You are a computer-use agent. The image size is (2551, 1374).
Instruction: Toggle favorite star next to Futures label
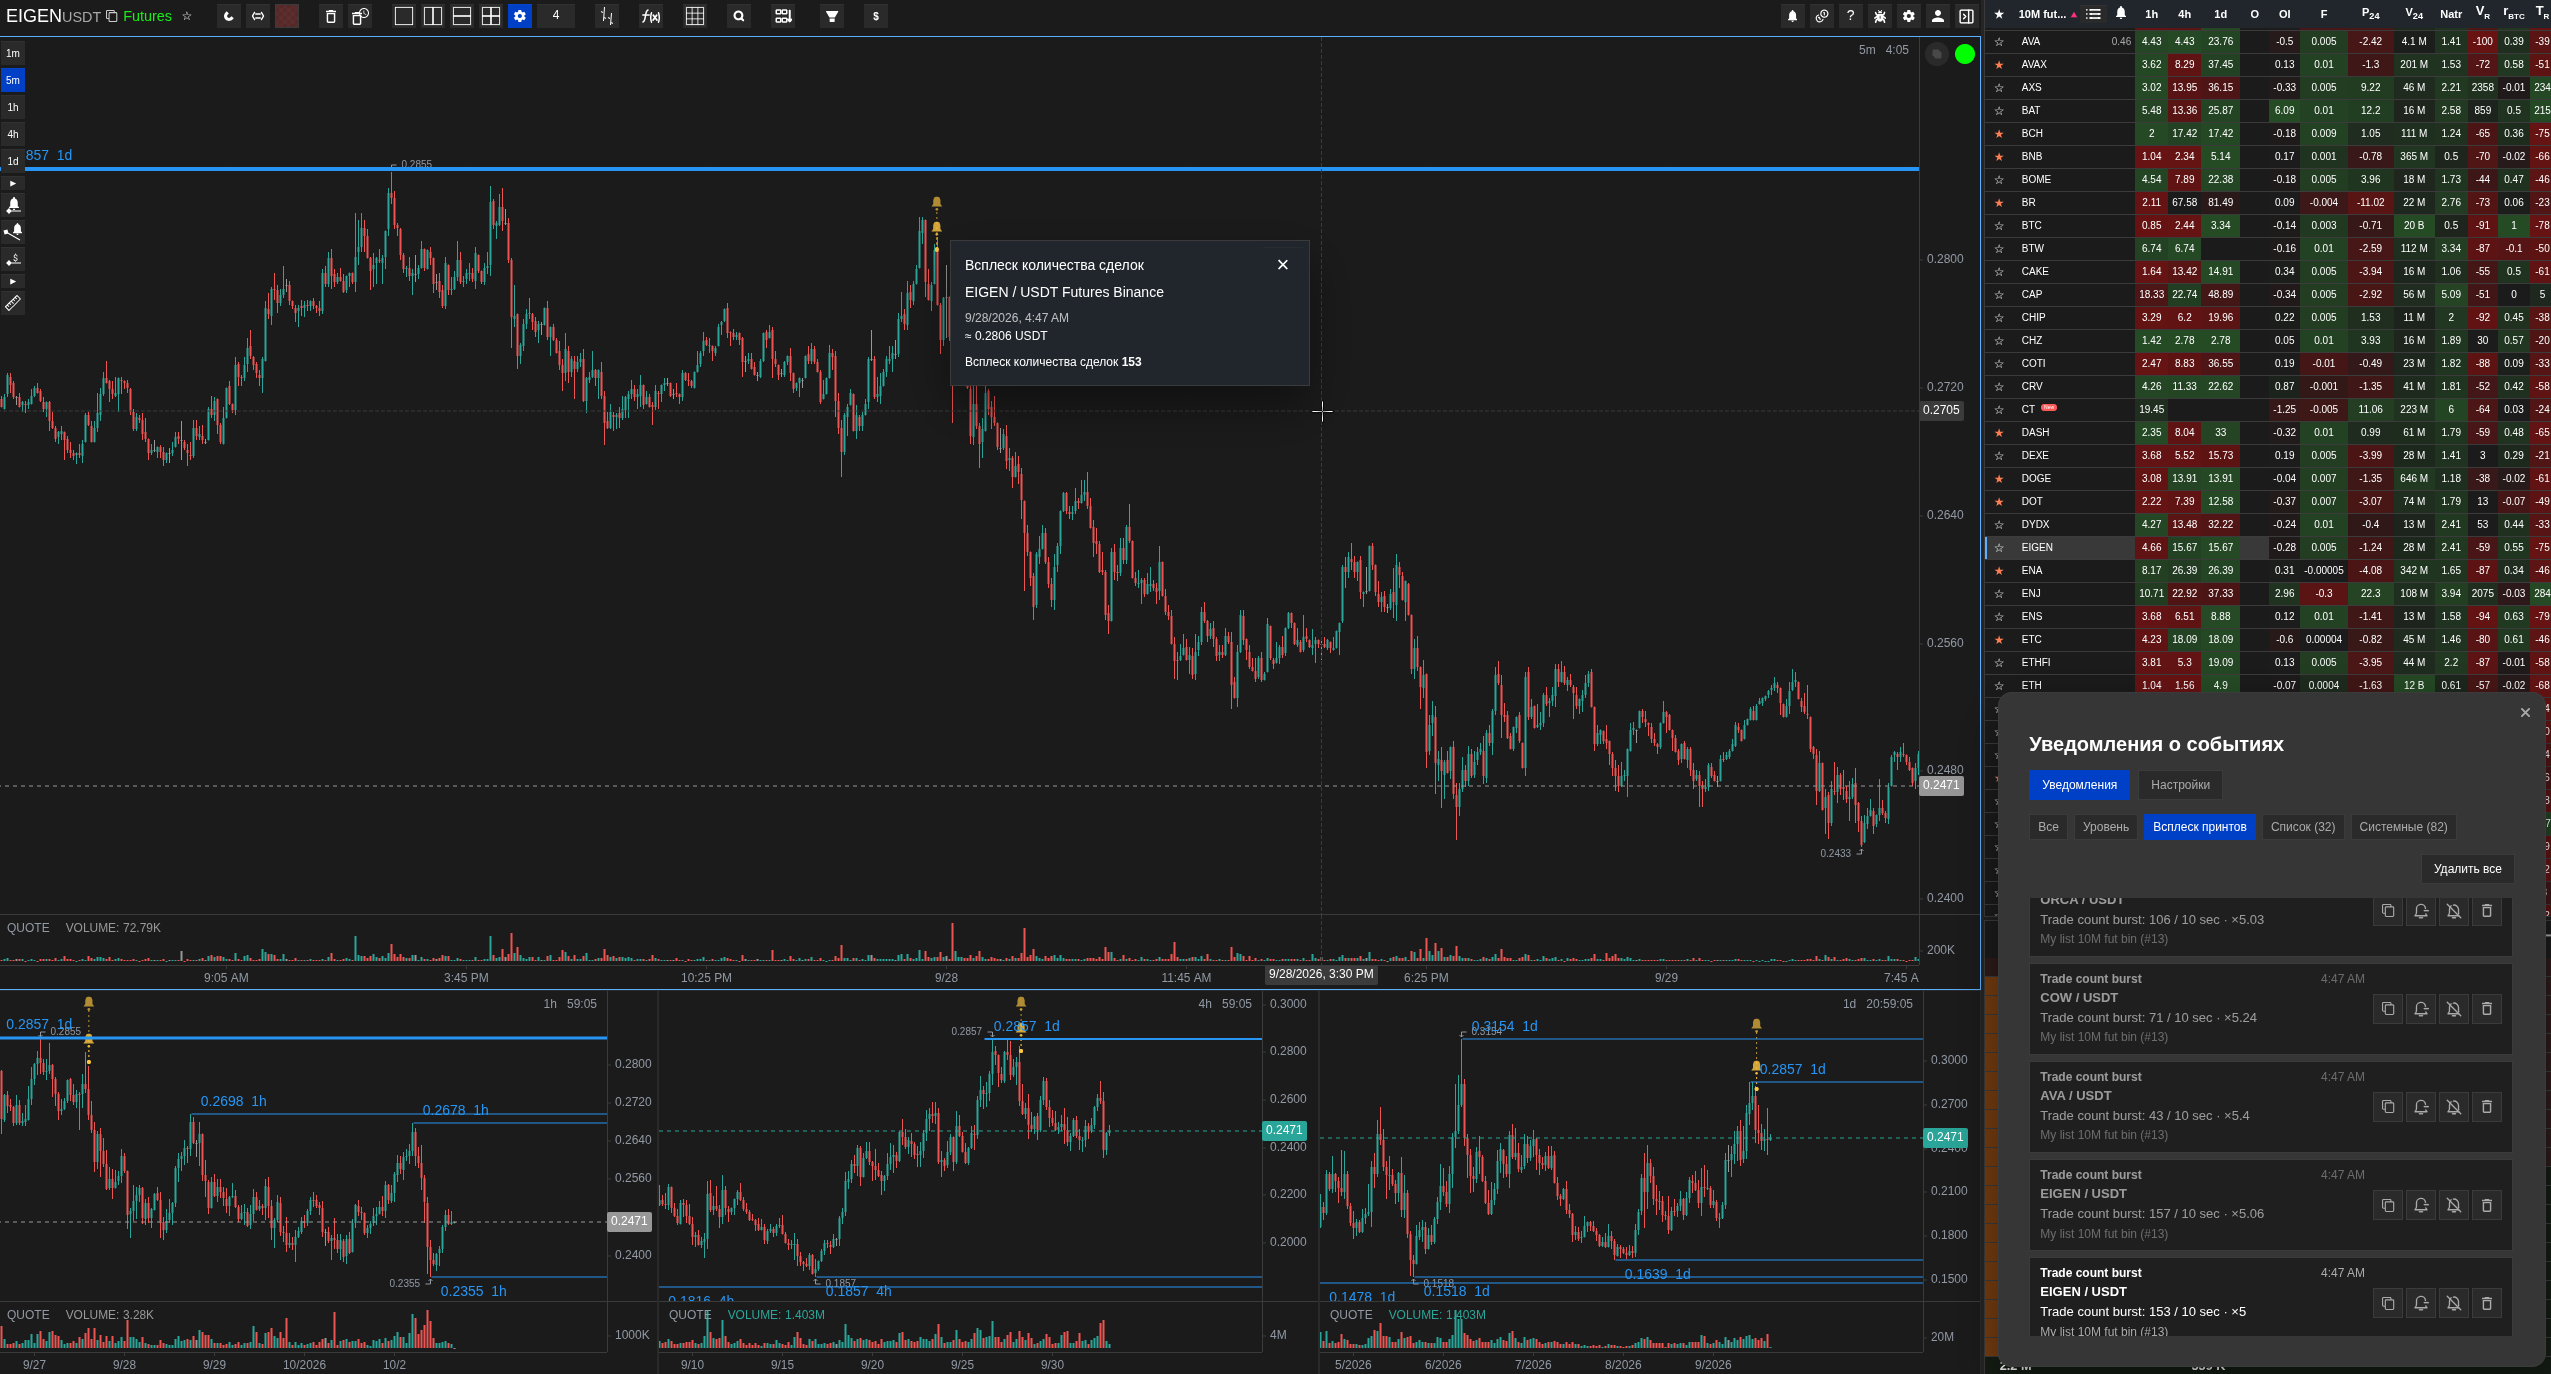click(x=186, y=16)
